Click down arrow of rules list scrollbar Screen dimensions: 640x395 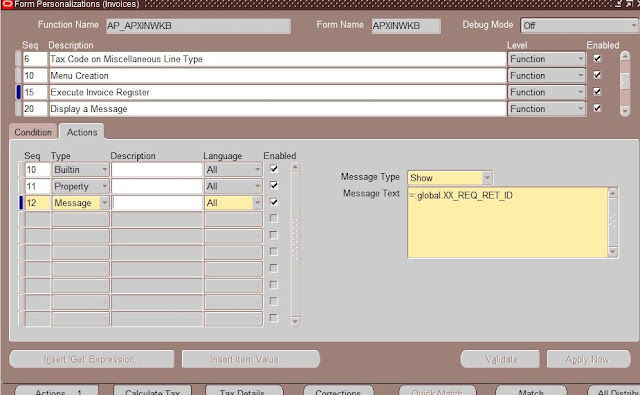tap(625, 111)
